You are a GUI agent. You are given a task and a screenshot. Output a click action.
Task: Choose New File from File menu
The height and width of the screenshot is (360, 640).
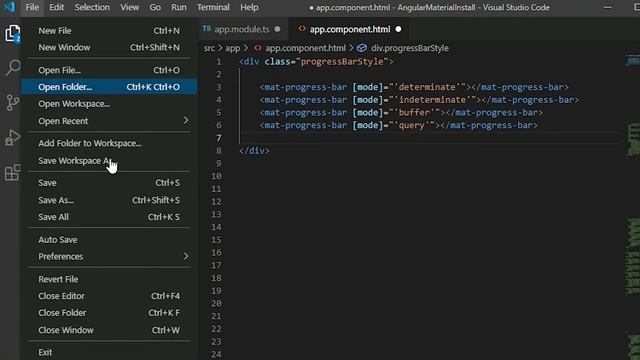109,31
